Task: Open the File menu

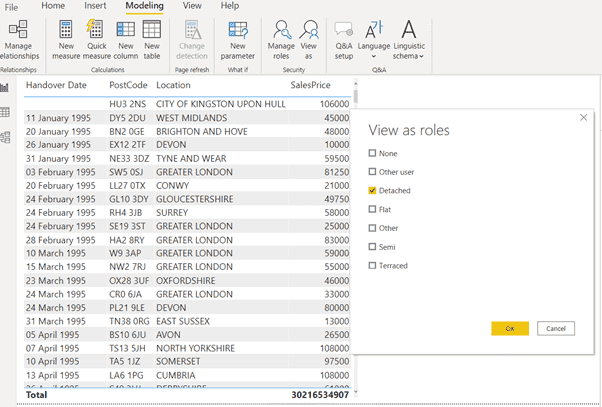Action: pos(11,7)
